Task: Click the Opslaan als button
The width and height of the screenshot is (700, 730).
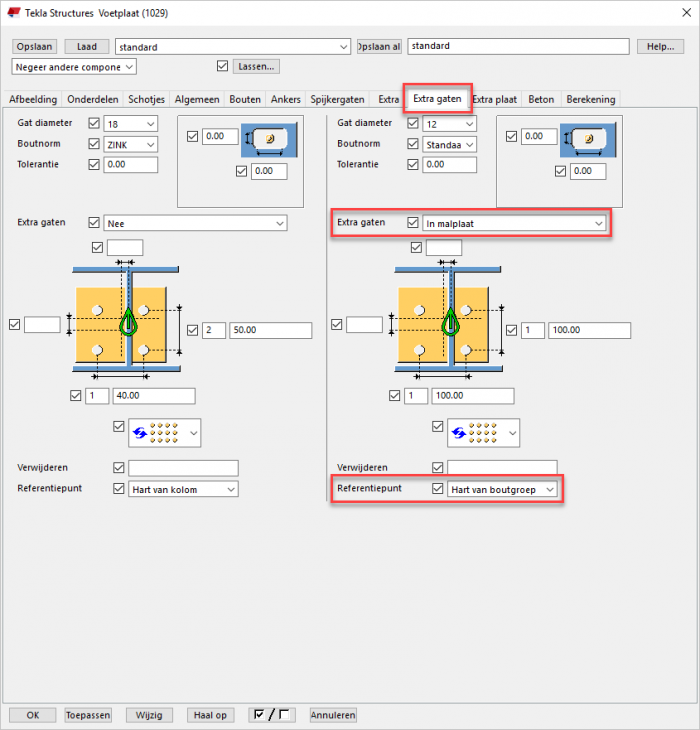Action: coord(379,47)
